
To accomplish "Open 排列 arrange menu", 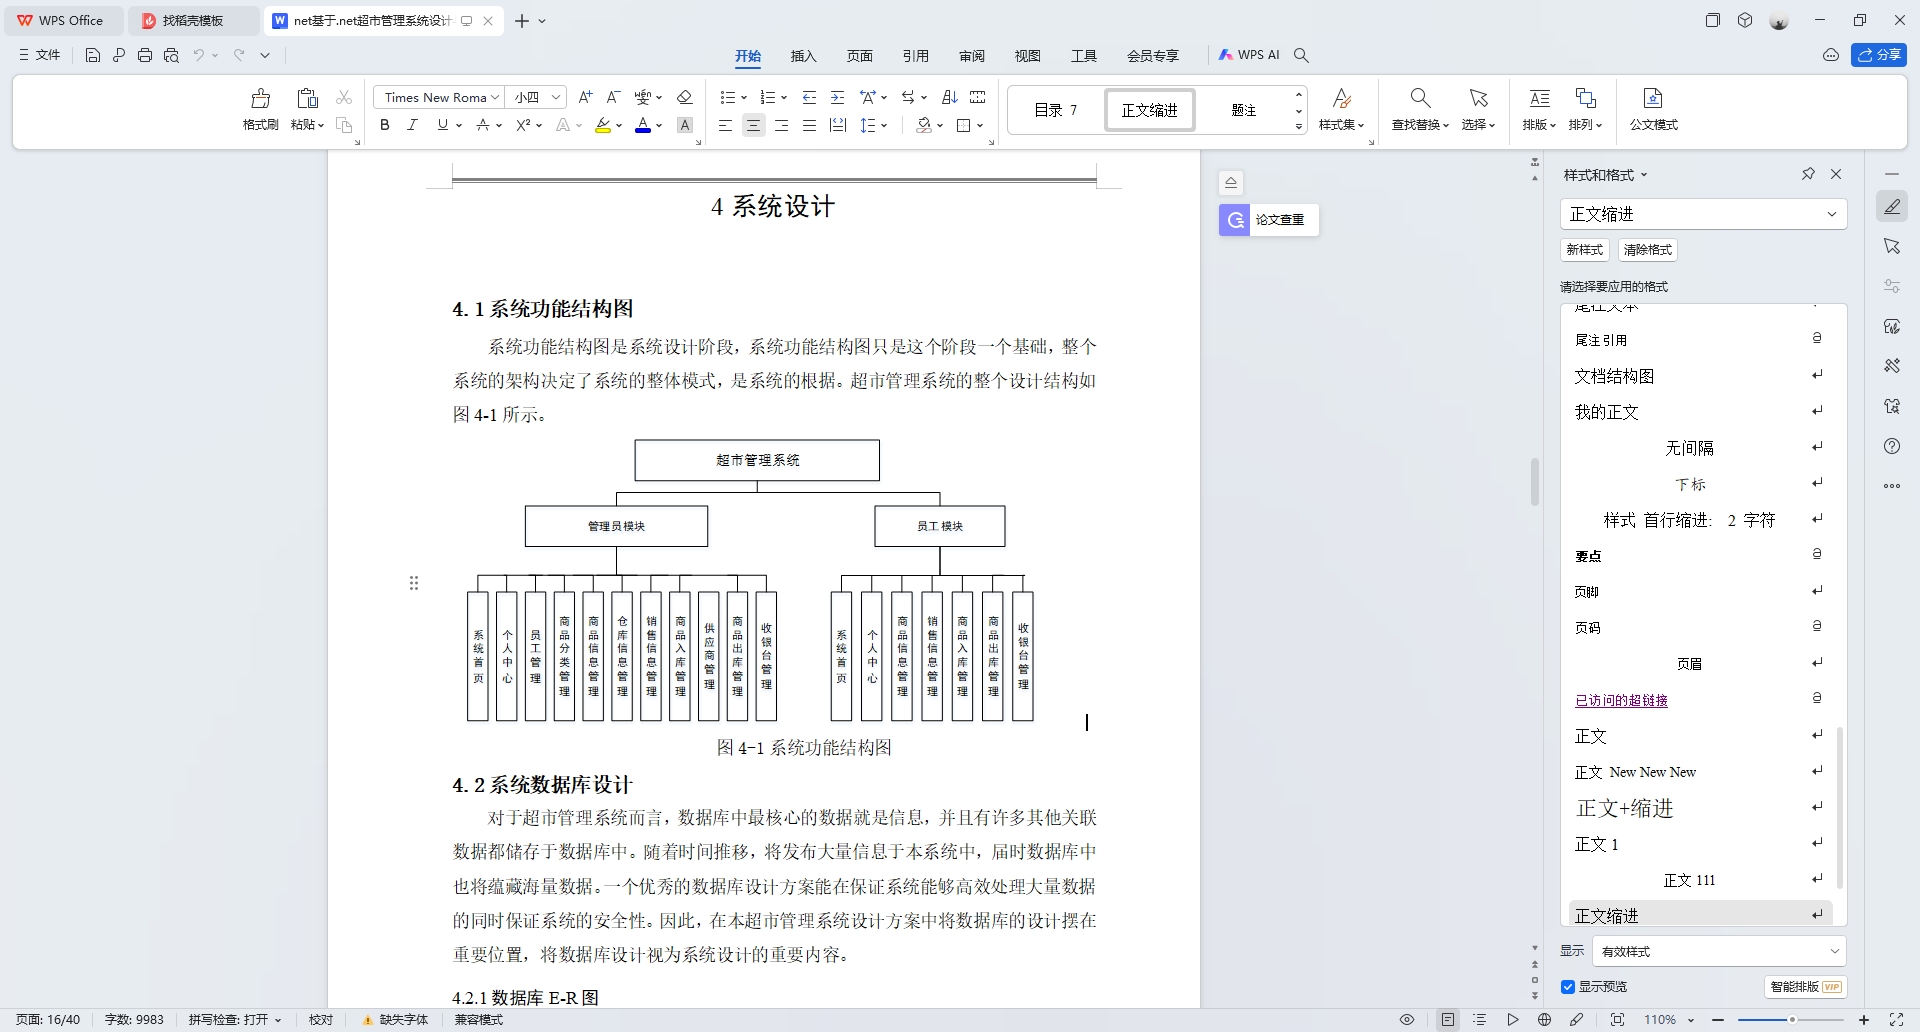I will pyautogui.click(x=1585, y=109).
